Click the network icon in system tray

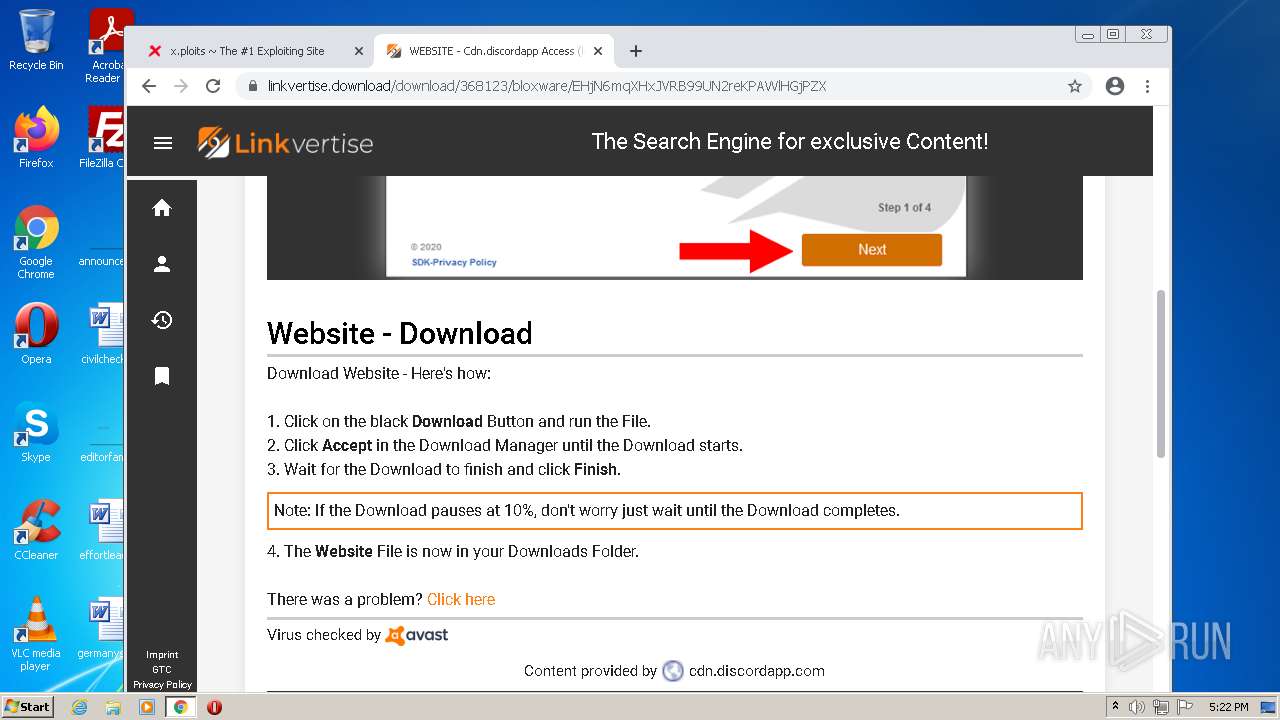[x=1161, y=707]
